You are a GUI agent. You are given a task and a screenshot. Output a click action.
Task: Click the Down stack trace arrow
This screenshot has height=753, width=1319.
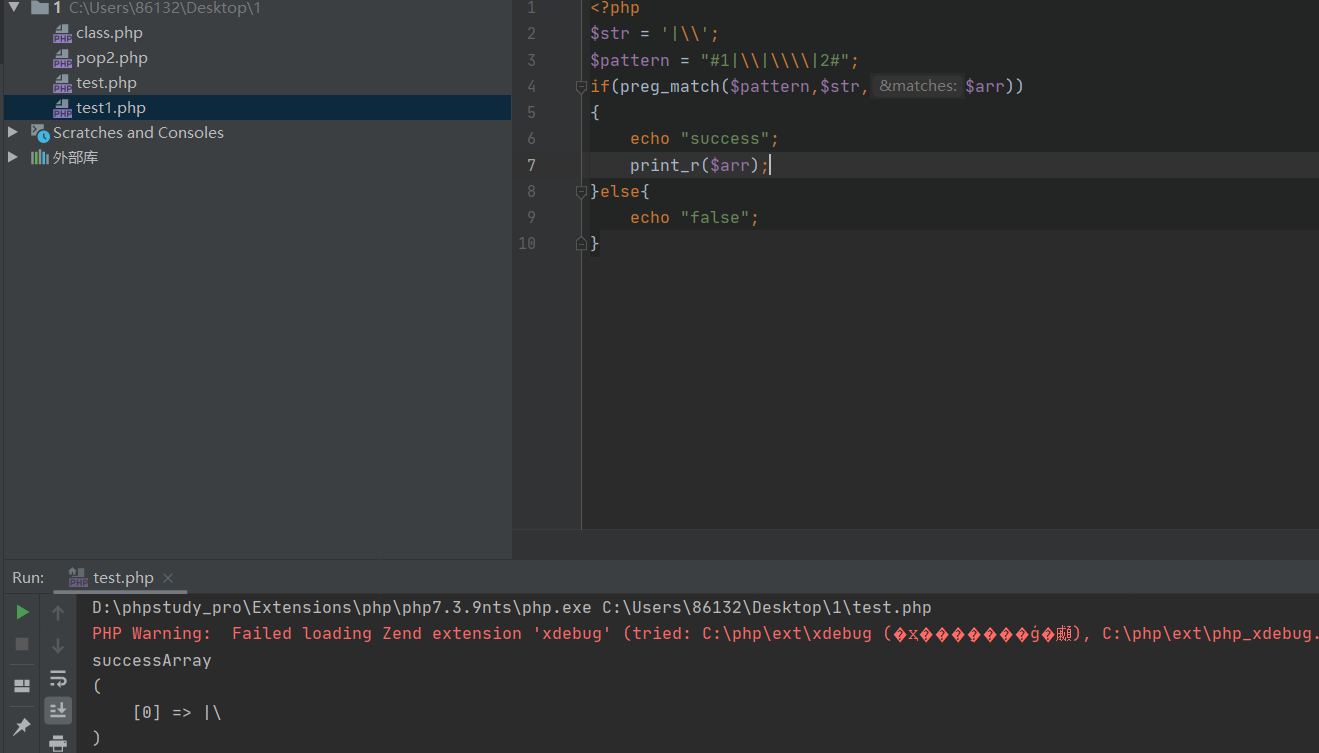pos(58,646)
